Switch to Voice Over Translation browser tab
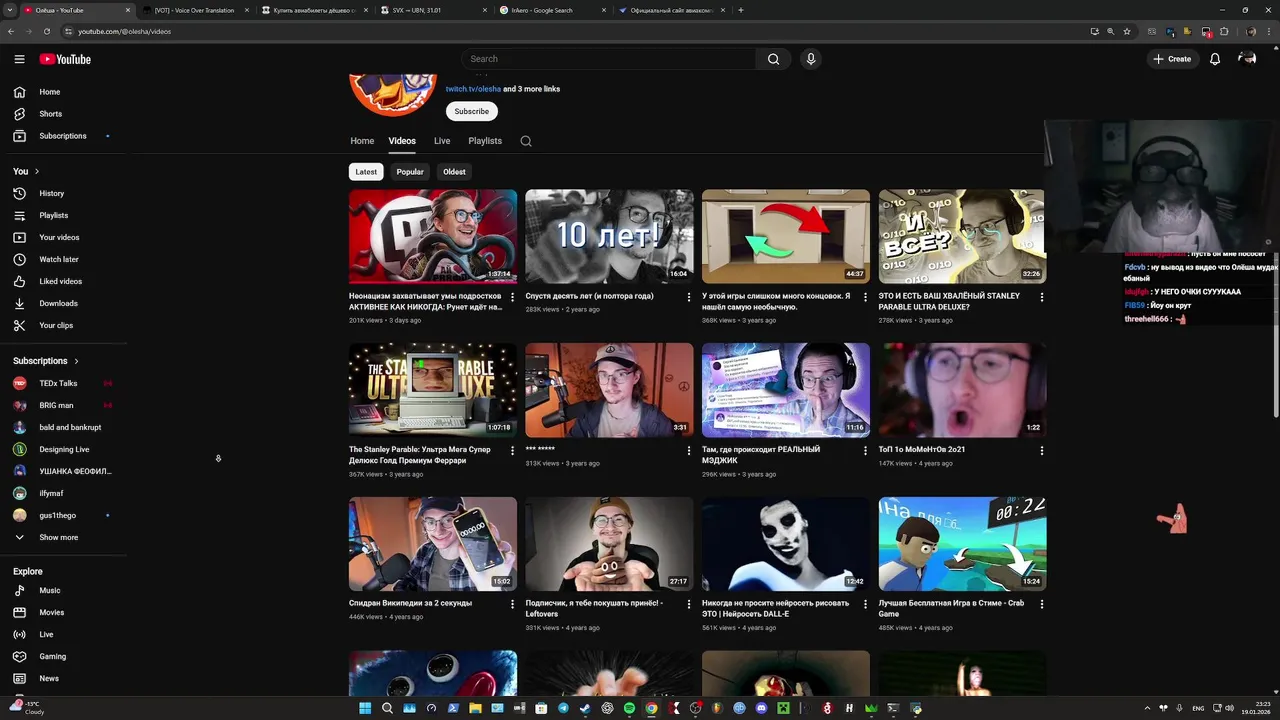The height and width of the screenshot is (720, 1280). point(194,10)
